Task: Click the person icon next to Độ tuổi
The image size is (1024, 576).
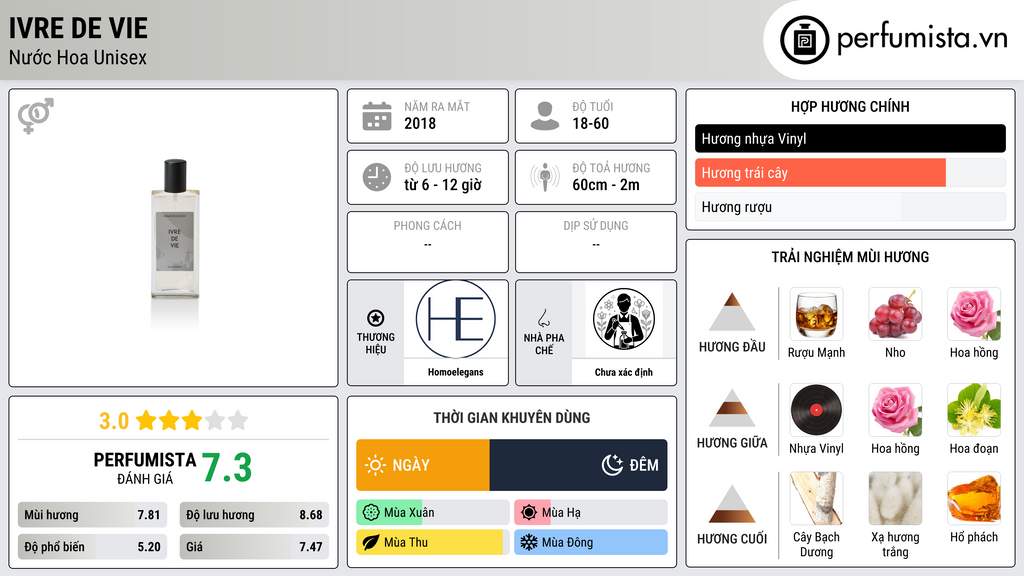Action: 545,116
